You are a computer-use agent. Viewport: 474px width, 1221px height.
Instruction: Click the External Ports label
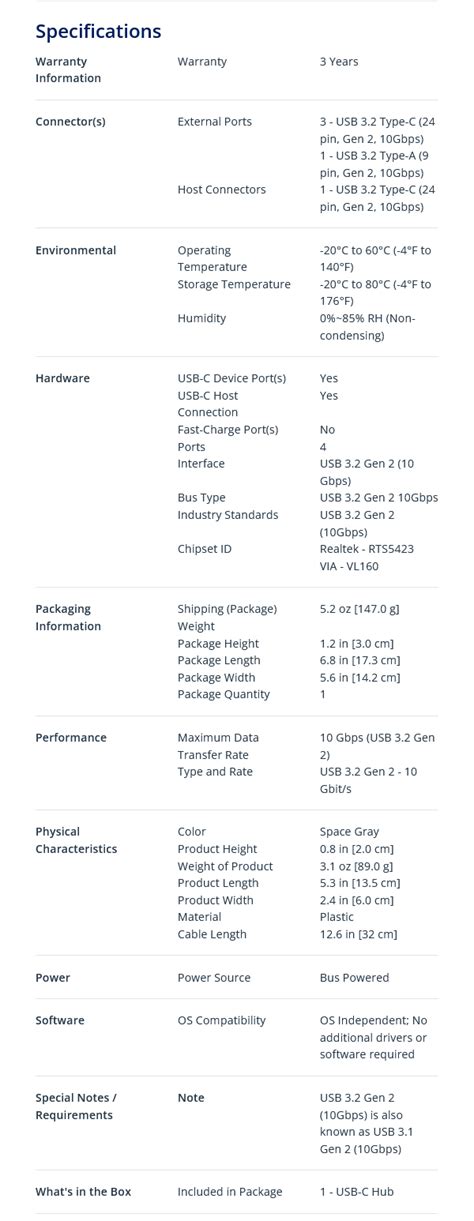coord(215,122)
